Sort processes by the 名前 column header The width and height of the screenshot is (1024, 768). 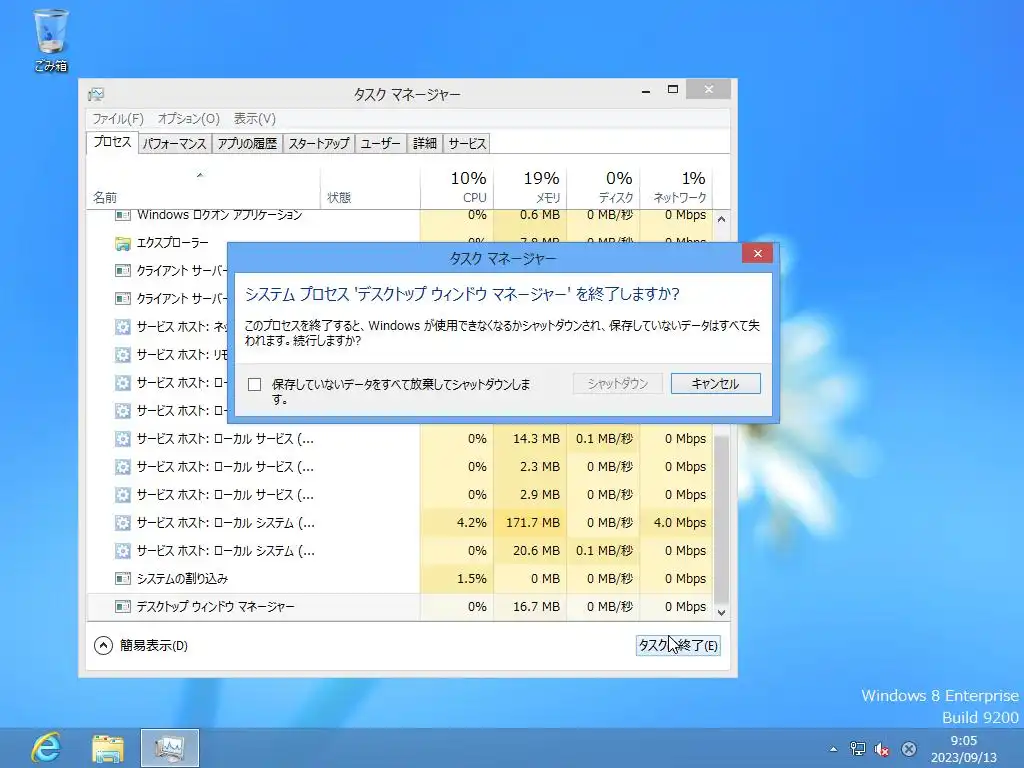[x=203, y=188]
